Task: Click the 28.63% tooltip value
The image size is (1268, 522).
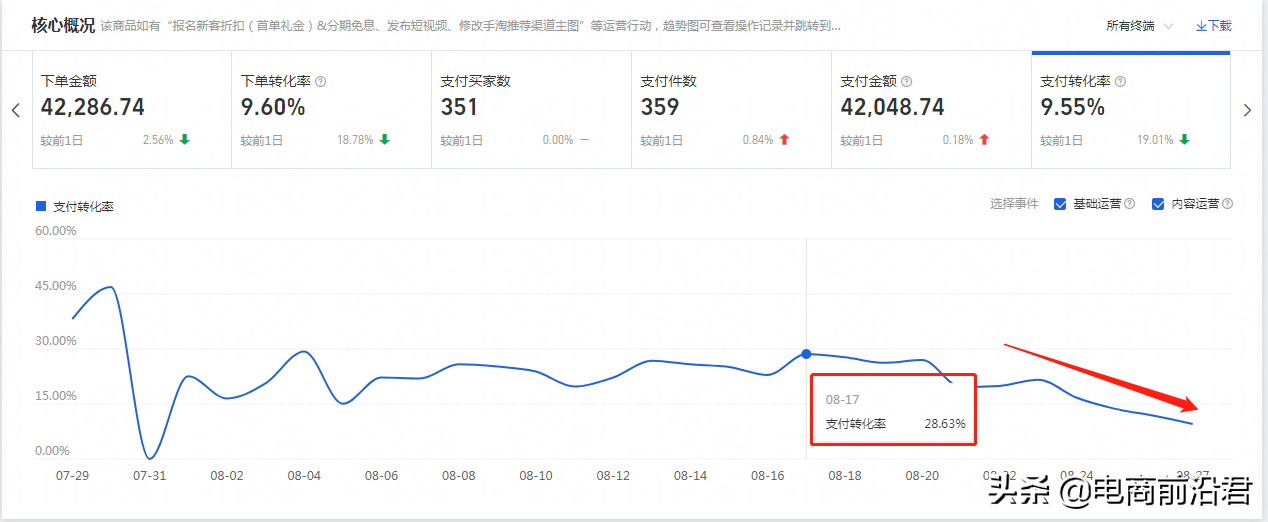Action: pos(945,424)
